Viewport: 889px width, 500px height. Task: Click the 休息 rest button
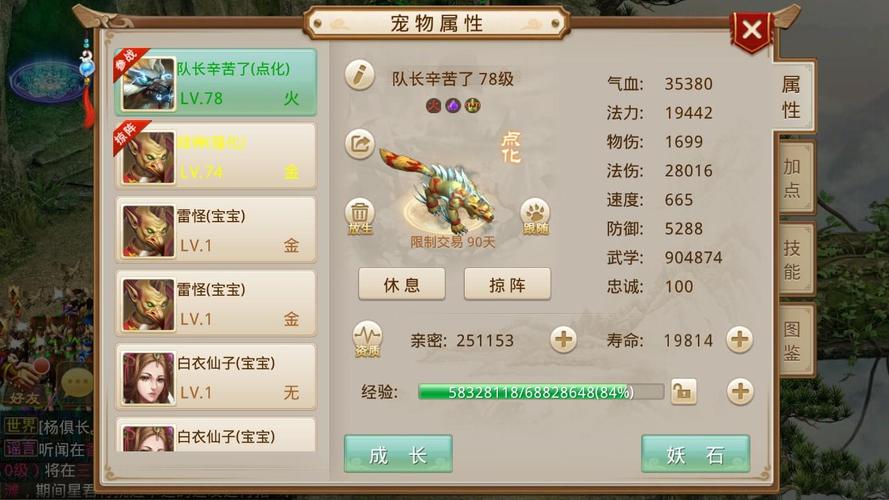[402, 284]
